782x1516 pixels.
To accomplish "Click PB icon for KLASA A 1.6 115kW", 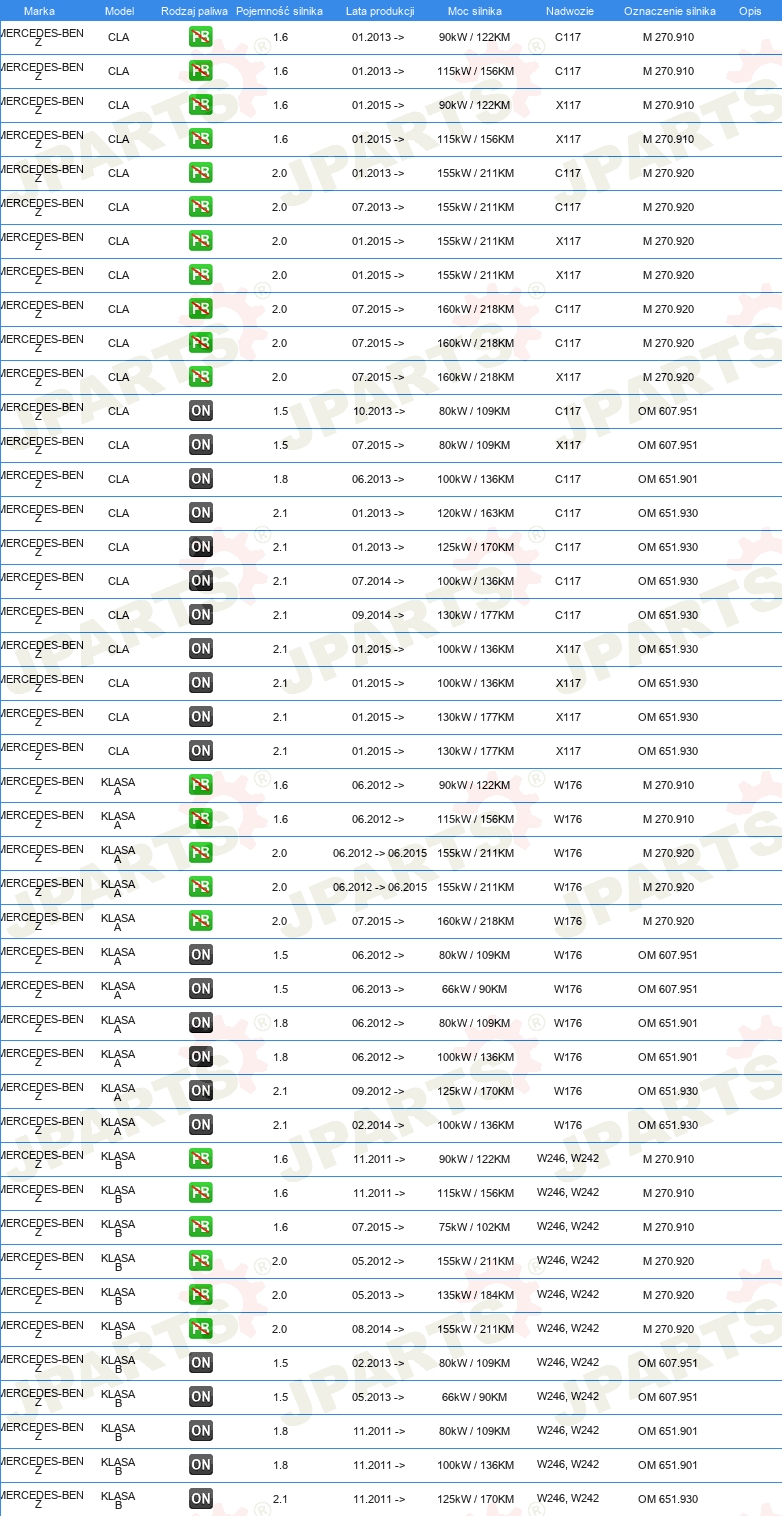I will coord(201,819).
